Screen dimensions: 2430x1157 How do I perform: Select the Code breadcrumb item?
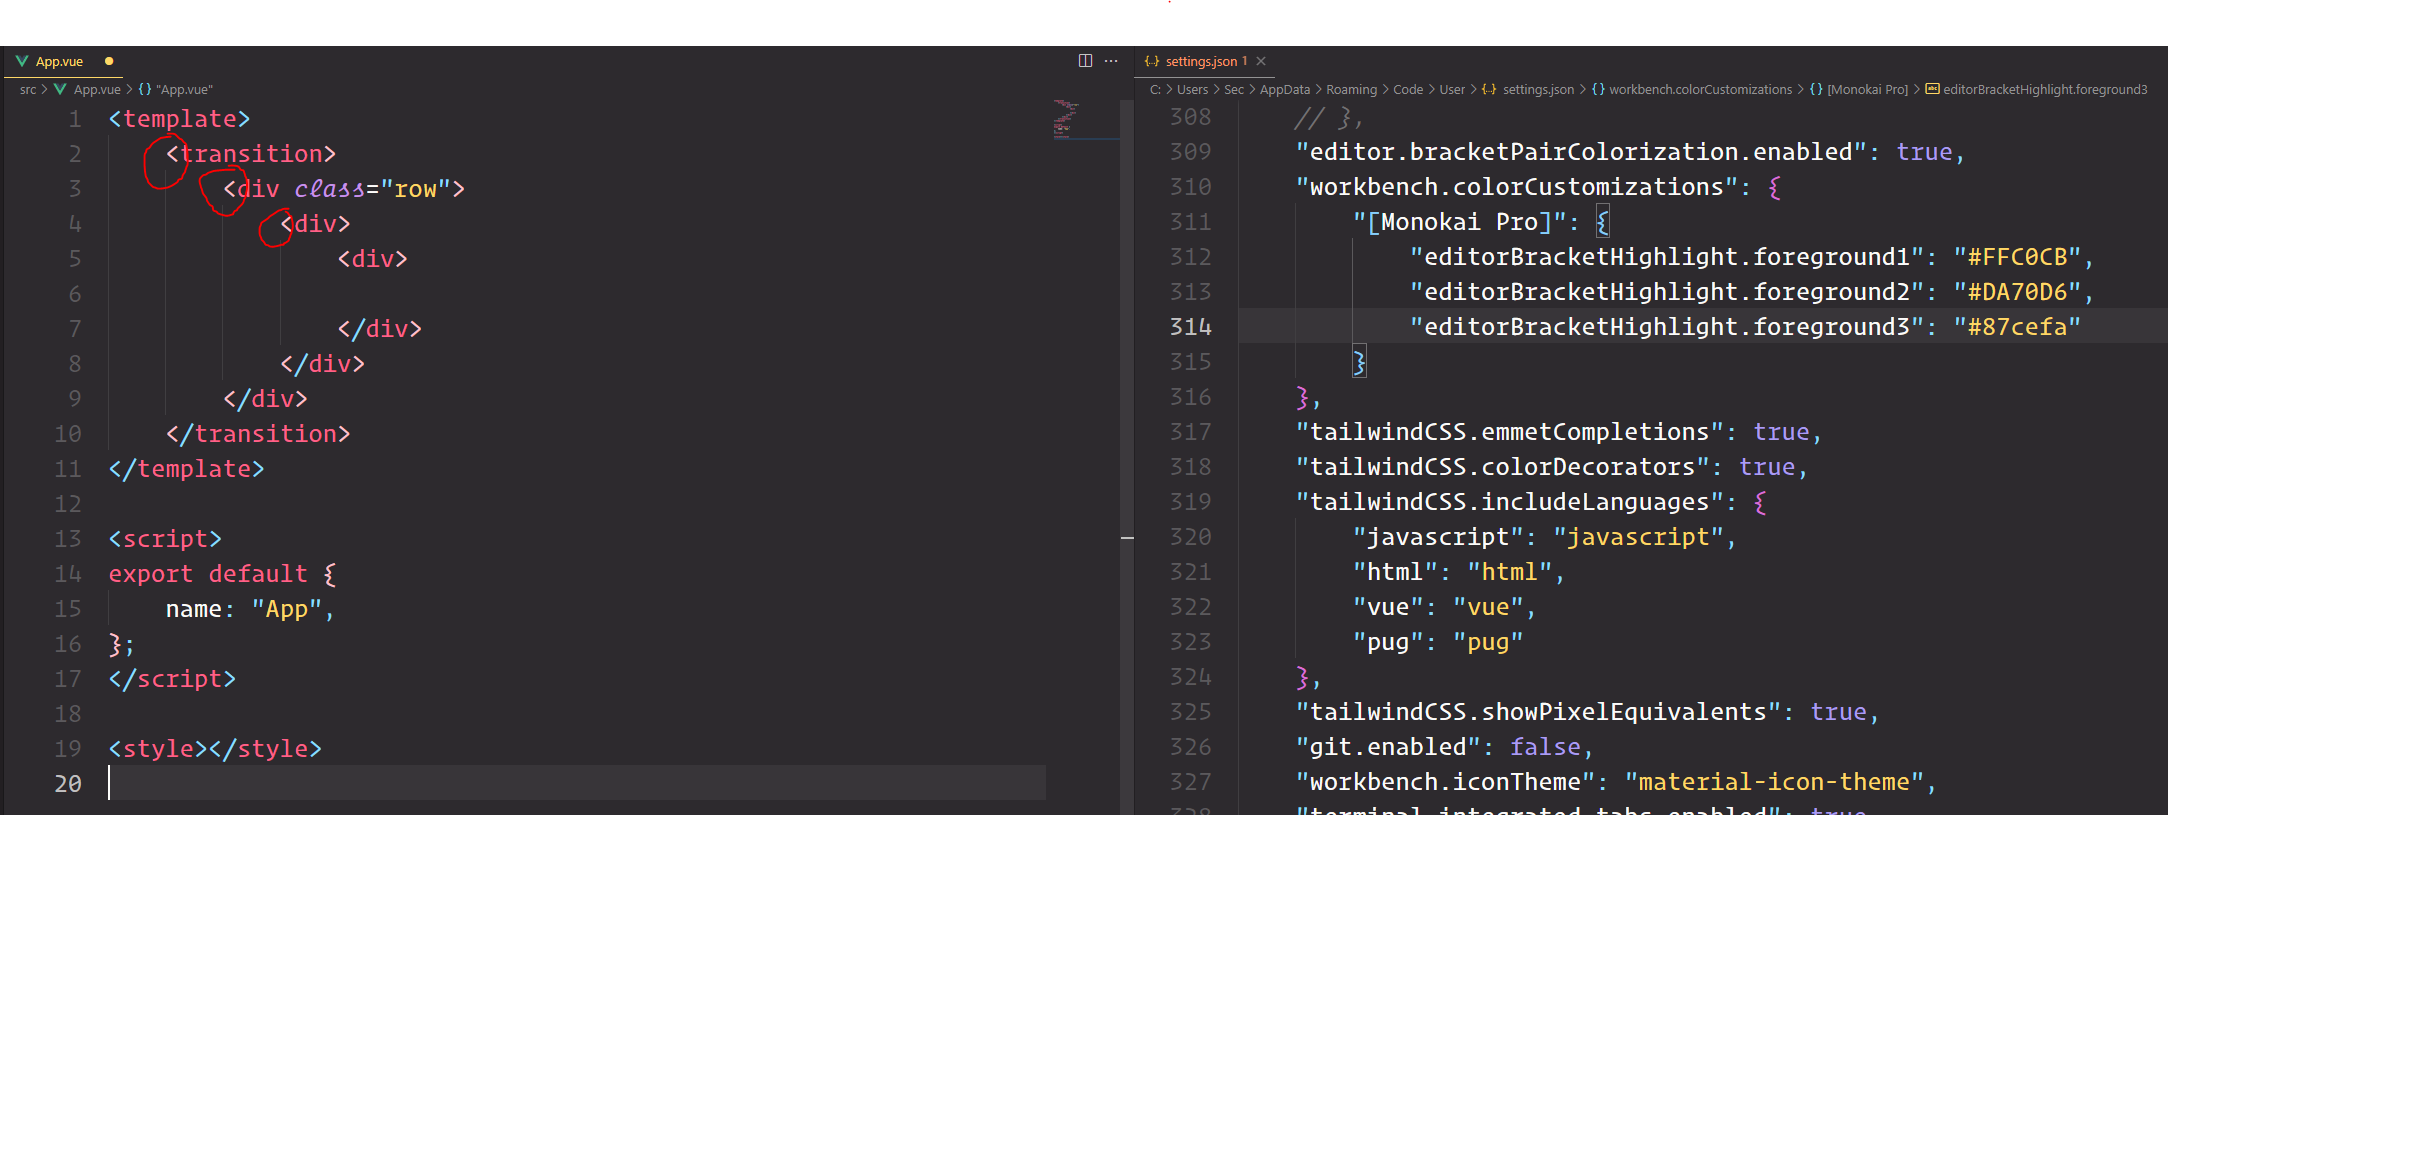pyautogui.click(x=1407, y=89)
